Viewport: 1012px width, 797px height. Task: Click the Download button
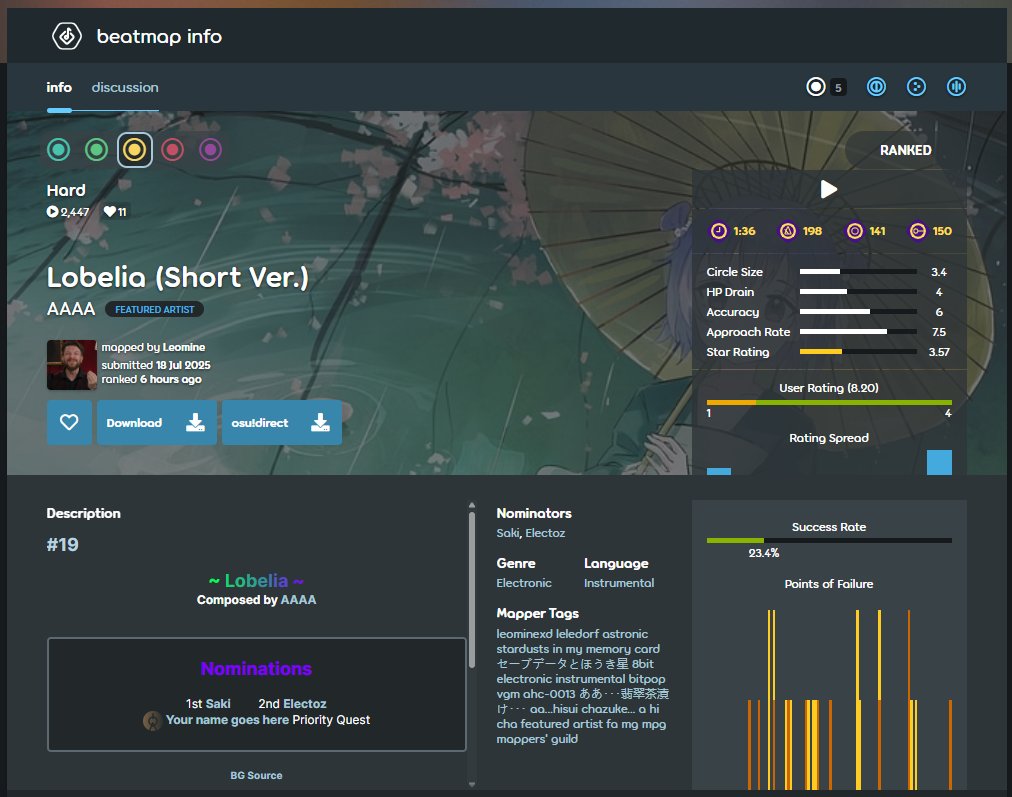coord(157,422)
